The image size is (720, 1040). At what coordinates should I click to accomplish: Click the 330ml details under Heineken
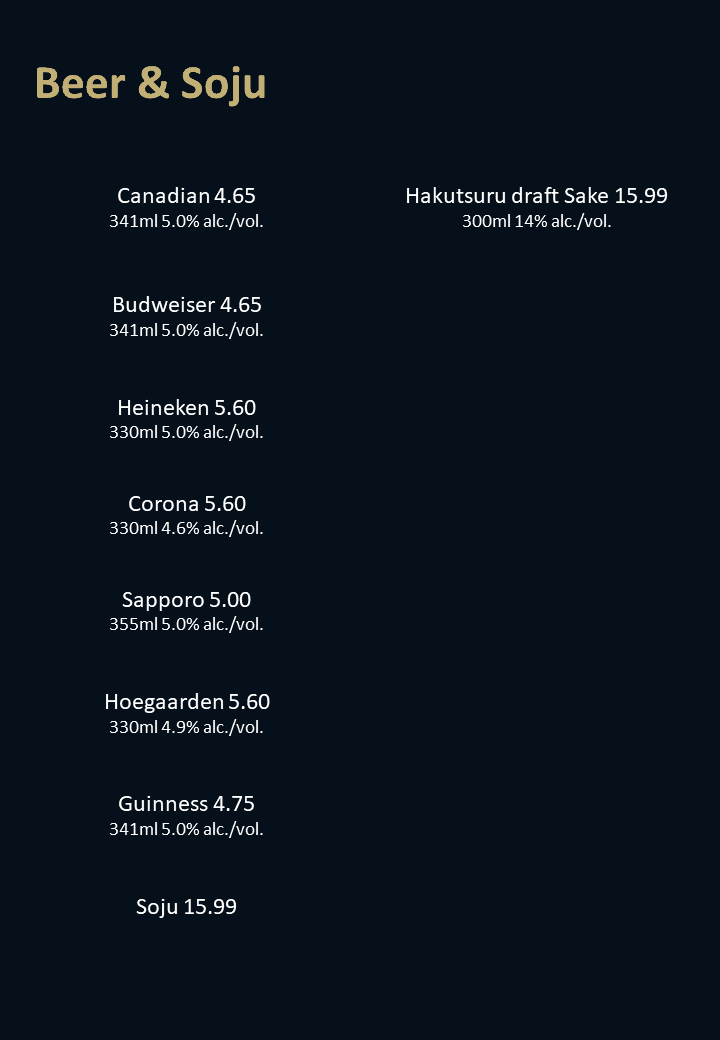point(186,432)
